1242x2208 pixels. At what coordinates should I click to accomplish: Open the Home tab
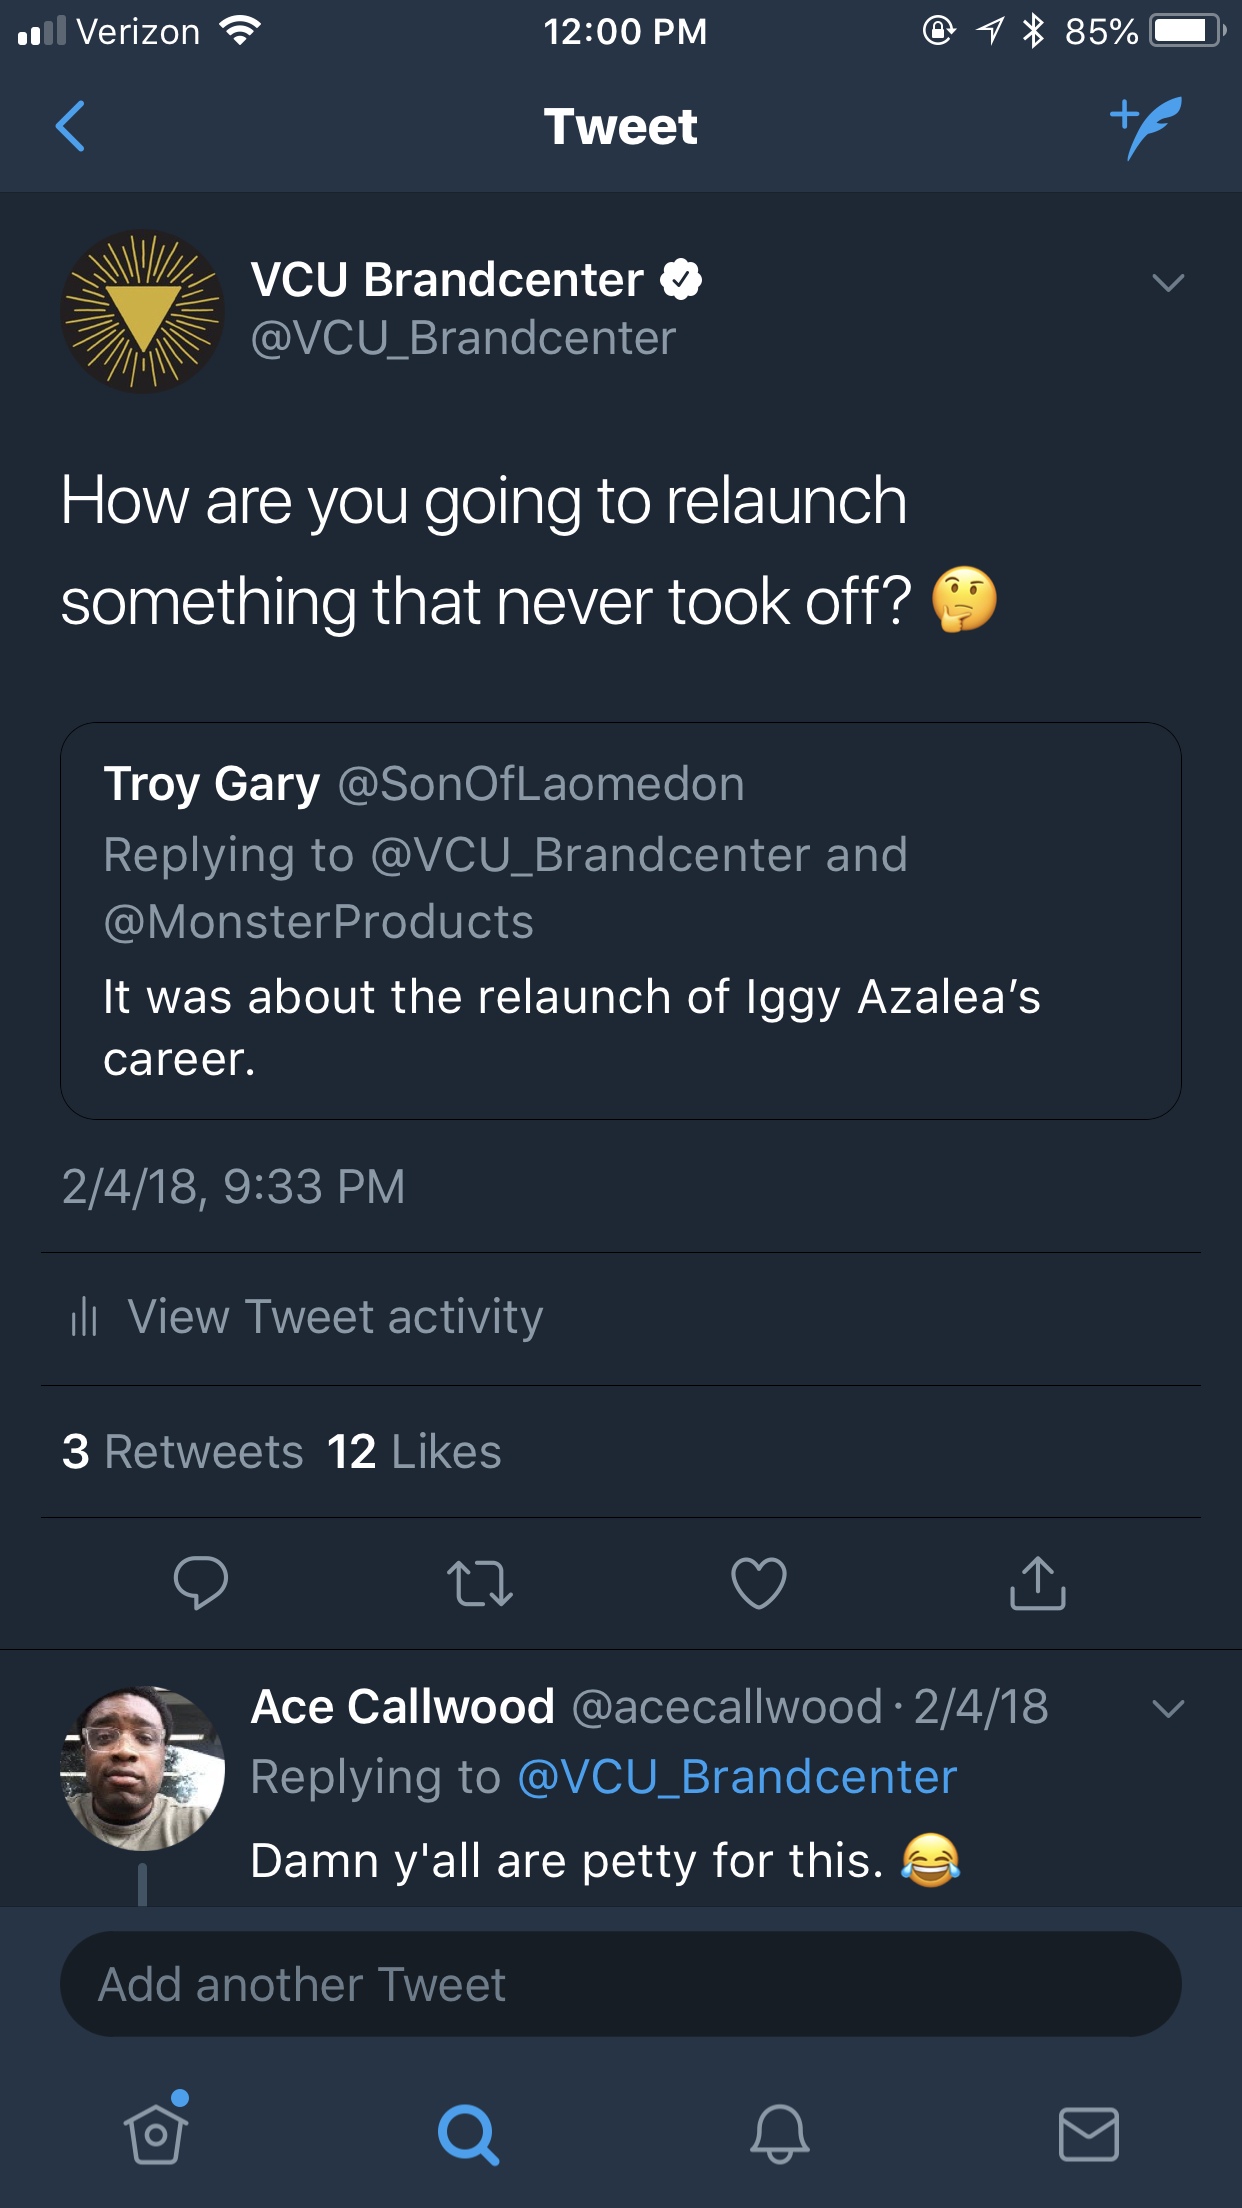pos(156,2132)
